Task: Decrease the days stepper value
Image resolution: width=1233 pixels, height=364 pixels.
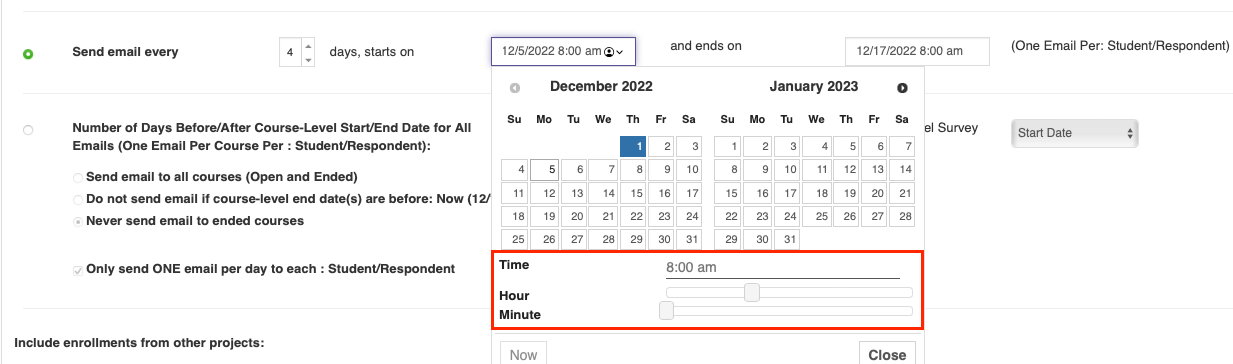Action: (307, 59)
